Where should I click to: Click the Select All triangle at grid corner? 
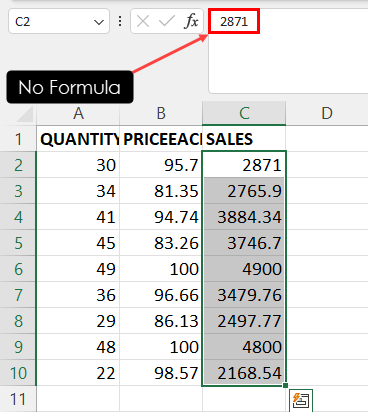[x=25, y=114]
